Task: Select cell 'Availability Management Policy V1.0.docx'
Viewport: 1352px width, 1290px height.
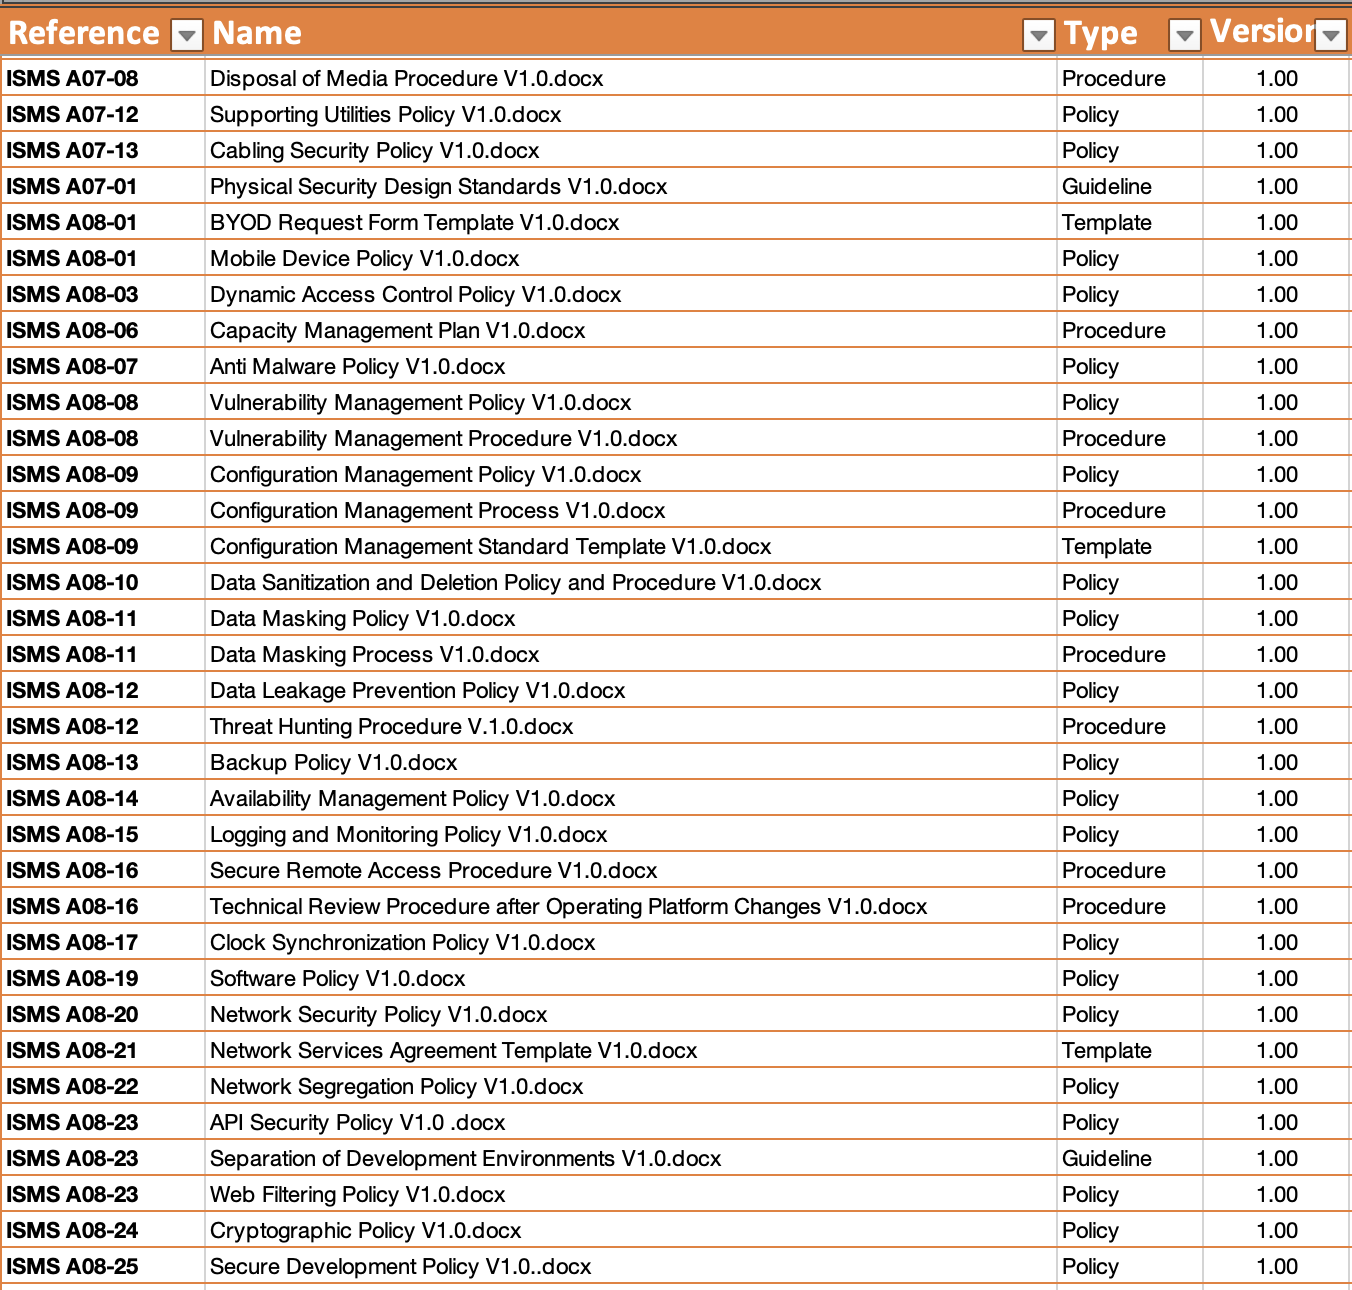Action: [631, 798]
